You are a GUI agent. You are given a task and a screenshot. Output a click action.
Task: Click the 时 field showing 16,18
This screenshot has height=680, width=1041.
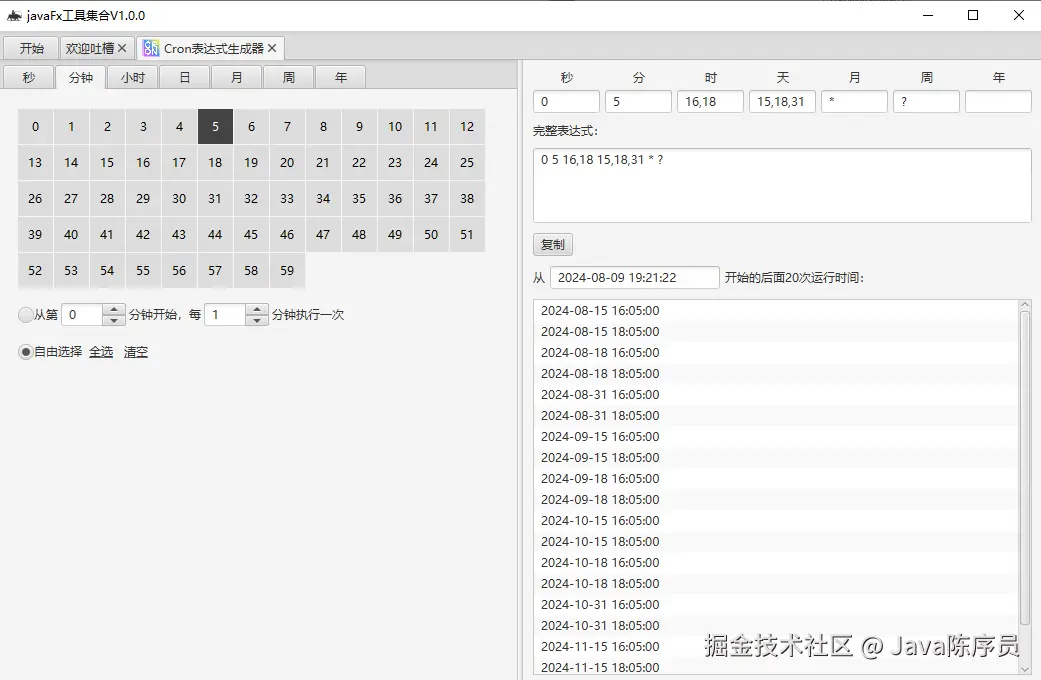(x=710, y=102)
